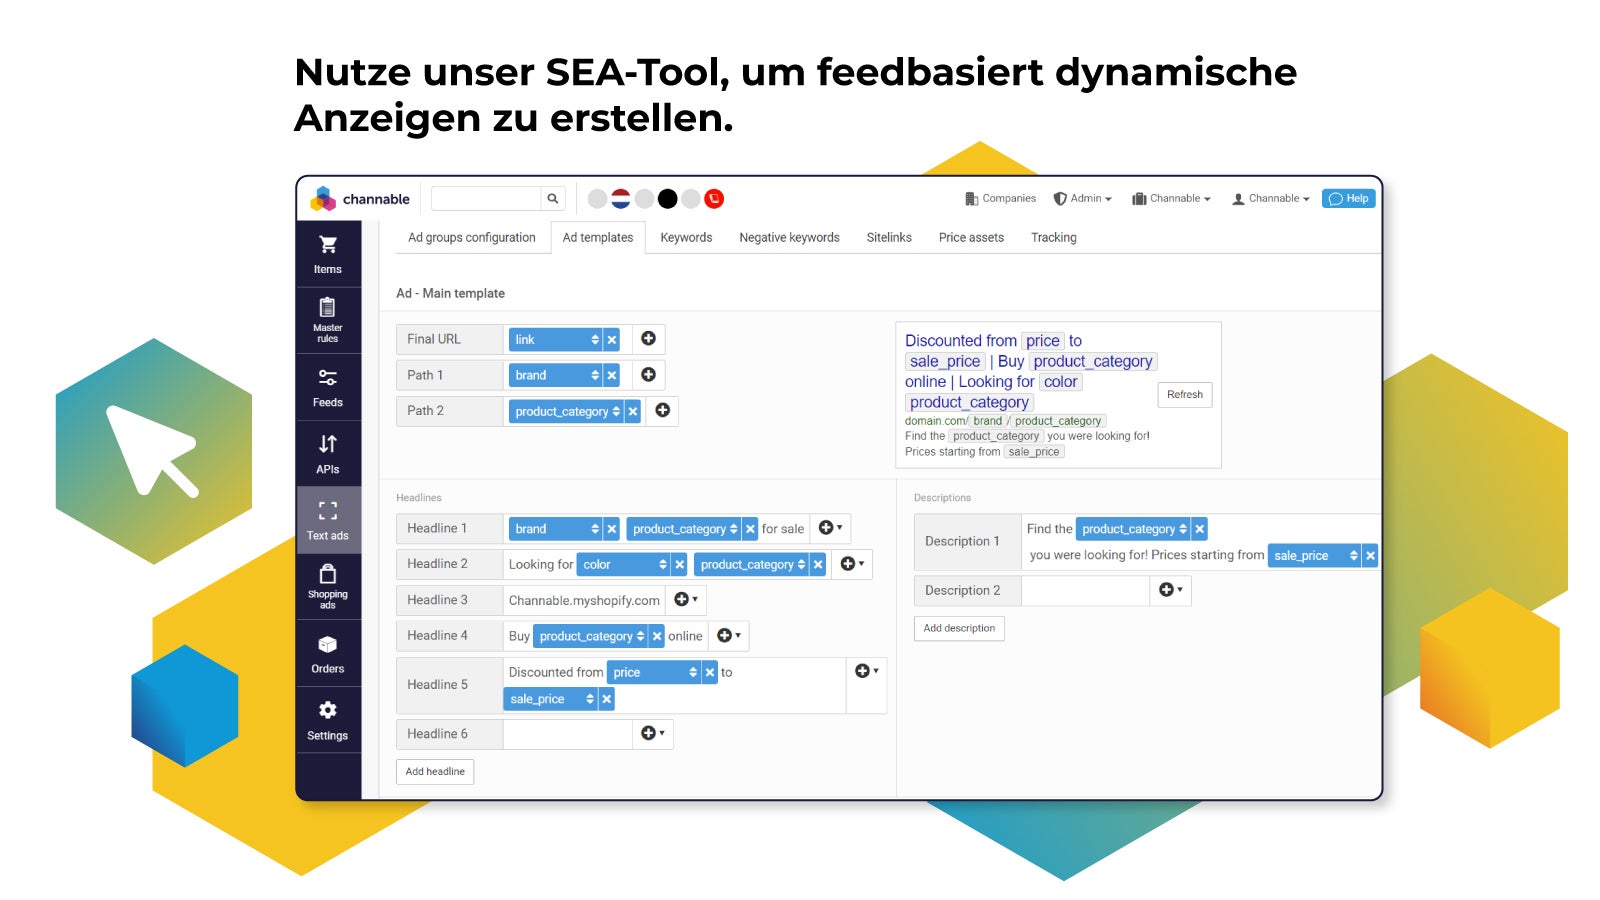Open Settings in the sidebar
The image size is (1600, 900).
point(328,720)
